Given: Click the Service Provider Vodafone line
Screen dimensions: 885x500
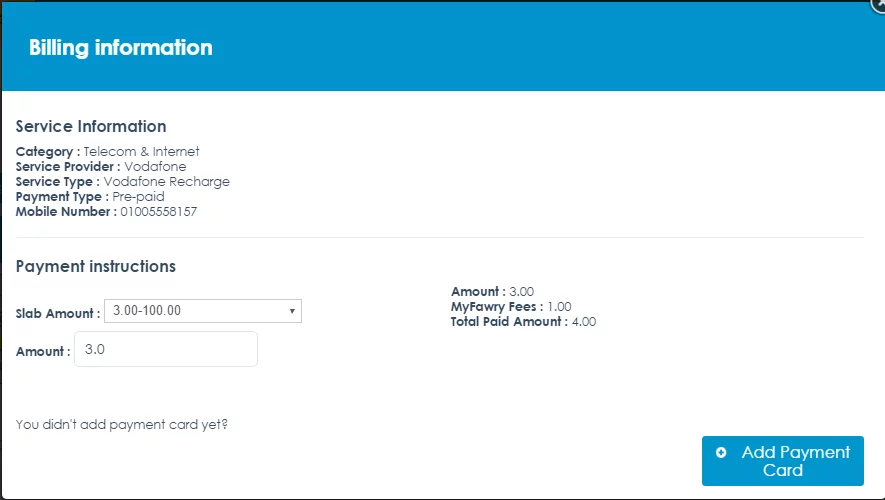Looking at the screenshot, I should pos(101,167).
